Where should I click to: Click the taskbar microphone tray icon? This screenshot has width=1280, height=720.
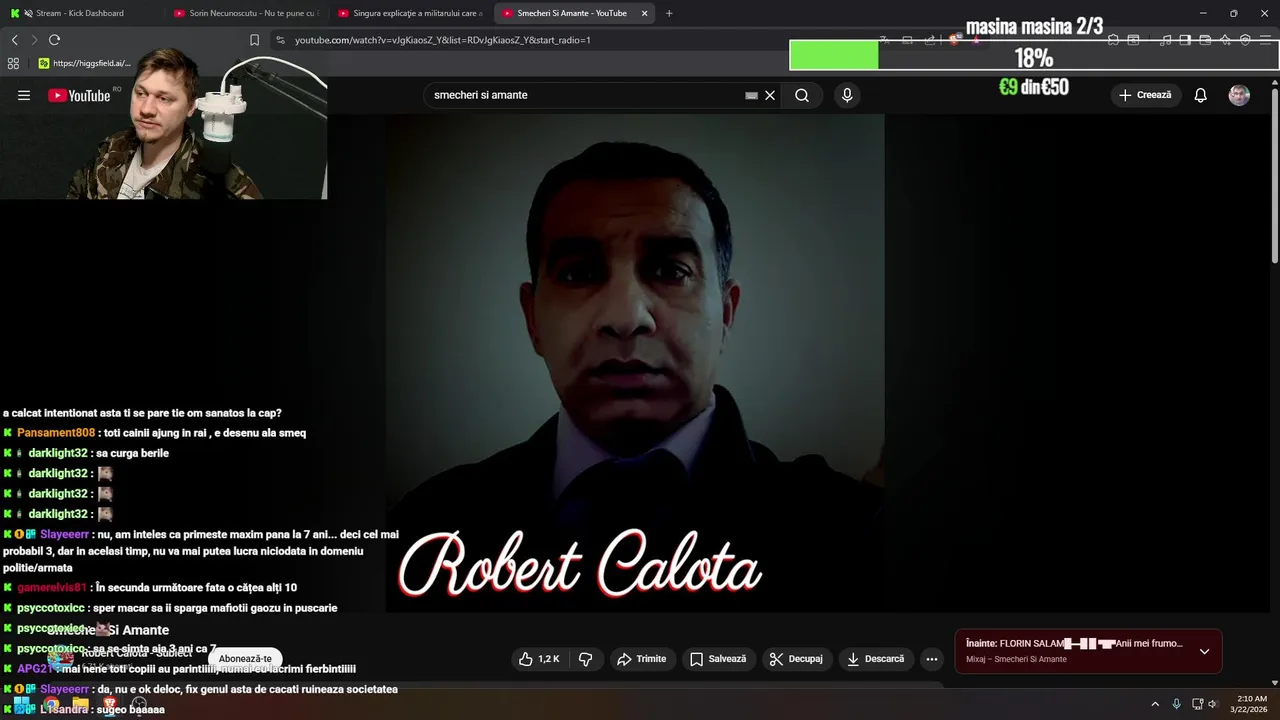1176,704
